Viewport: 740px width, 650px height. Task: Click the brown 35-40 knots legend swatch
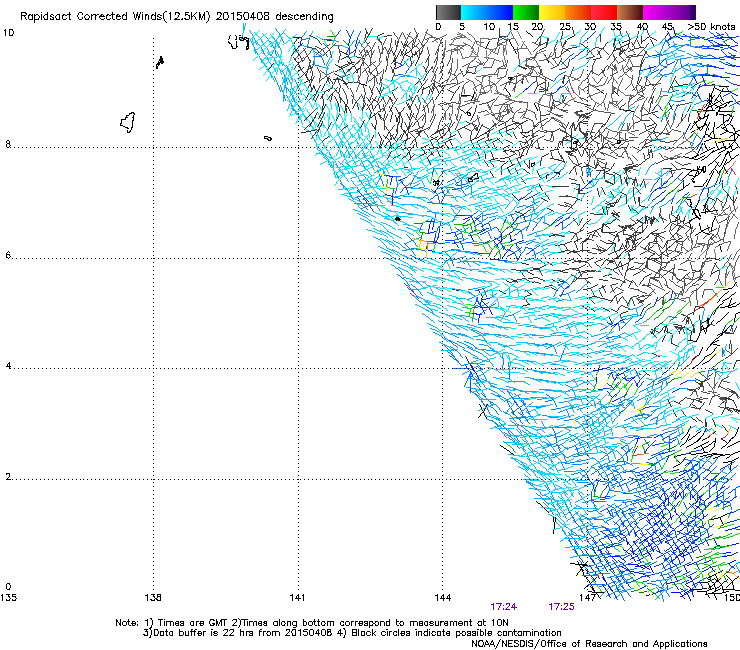(x=630, y=12)
